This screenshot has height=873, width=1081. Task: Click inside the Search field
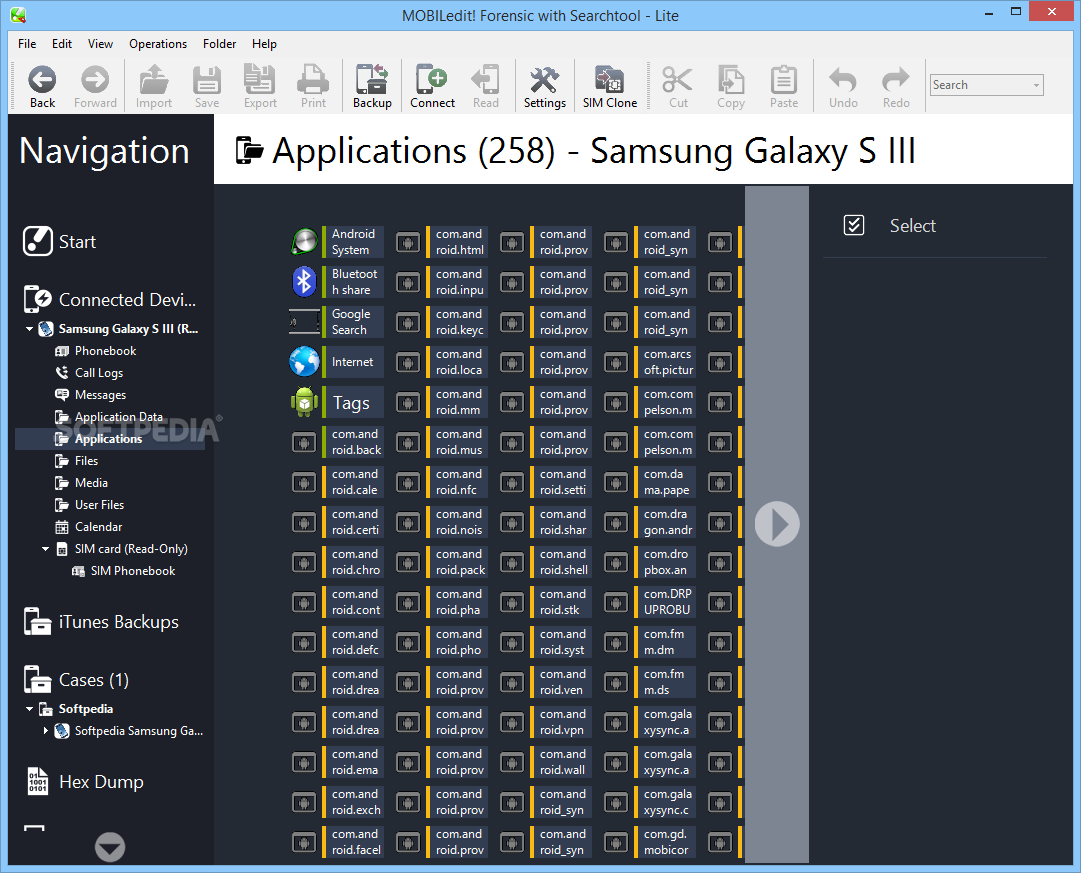tap(979, 85)
